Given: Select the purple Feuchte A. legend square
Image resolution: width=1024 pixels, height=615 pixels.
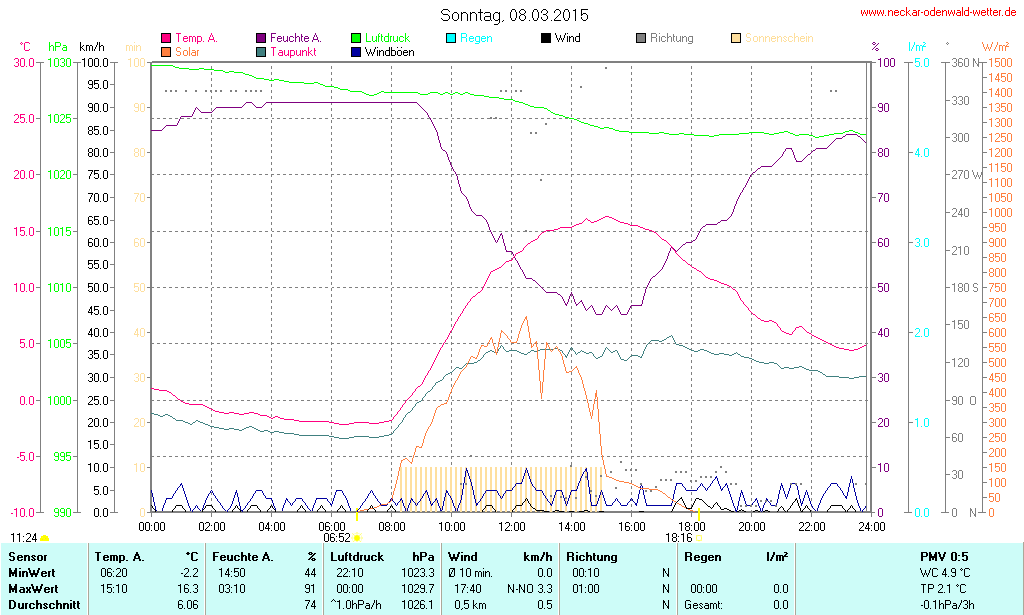Looking at the screenshot, I should tap(261, 38).
